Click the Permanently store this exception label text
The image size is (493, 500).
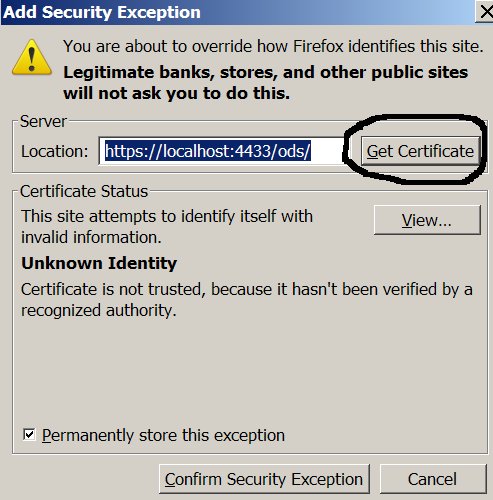[x=163, y=435]
